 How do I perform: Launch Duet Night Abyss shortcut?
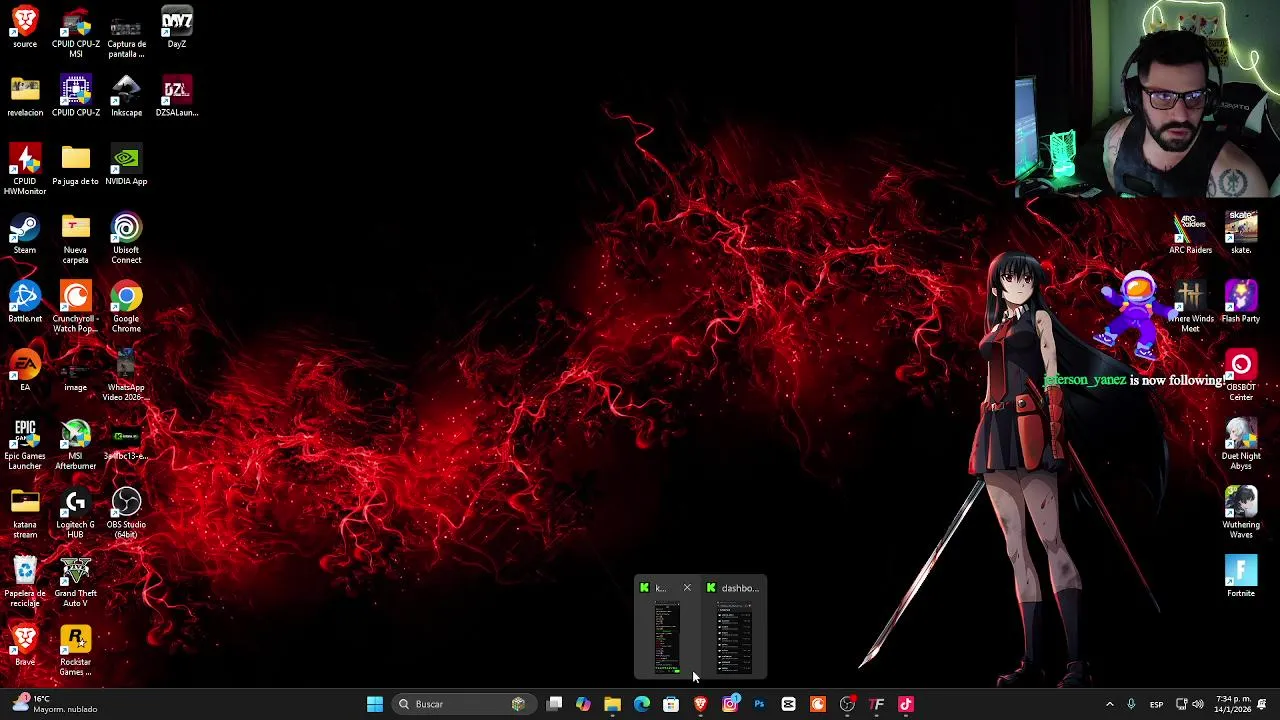point(1241,444)
